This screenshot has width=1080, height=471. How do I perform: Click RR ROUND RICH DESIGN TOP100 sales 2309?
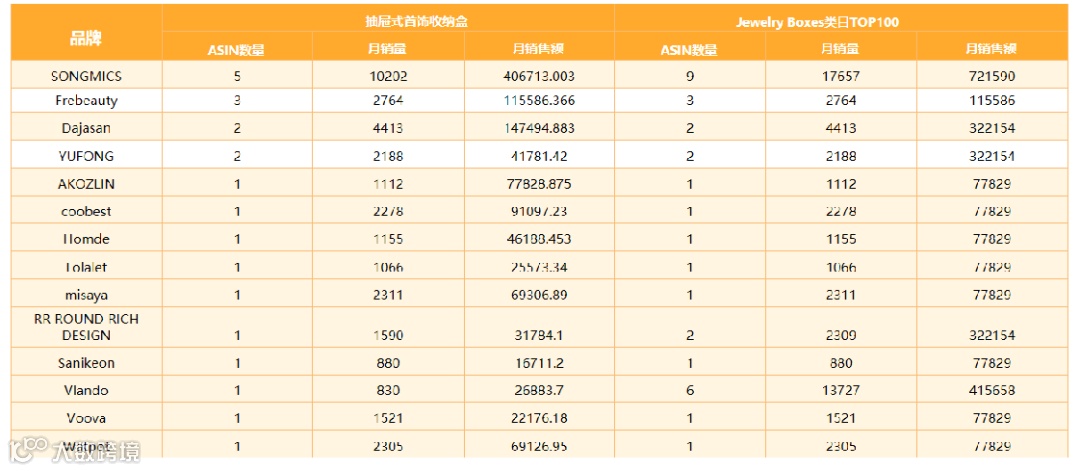point(839,335)
